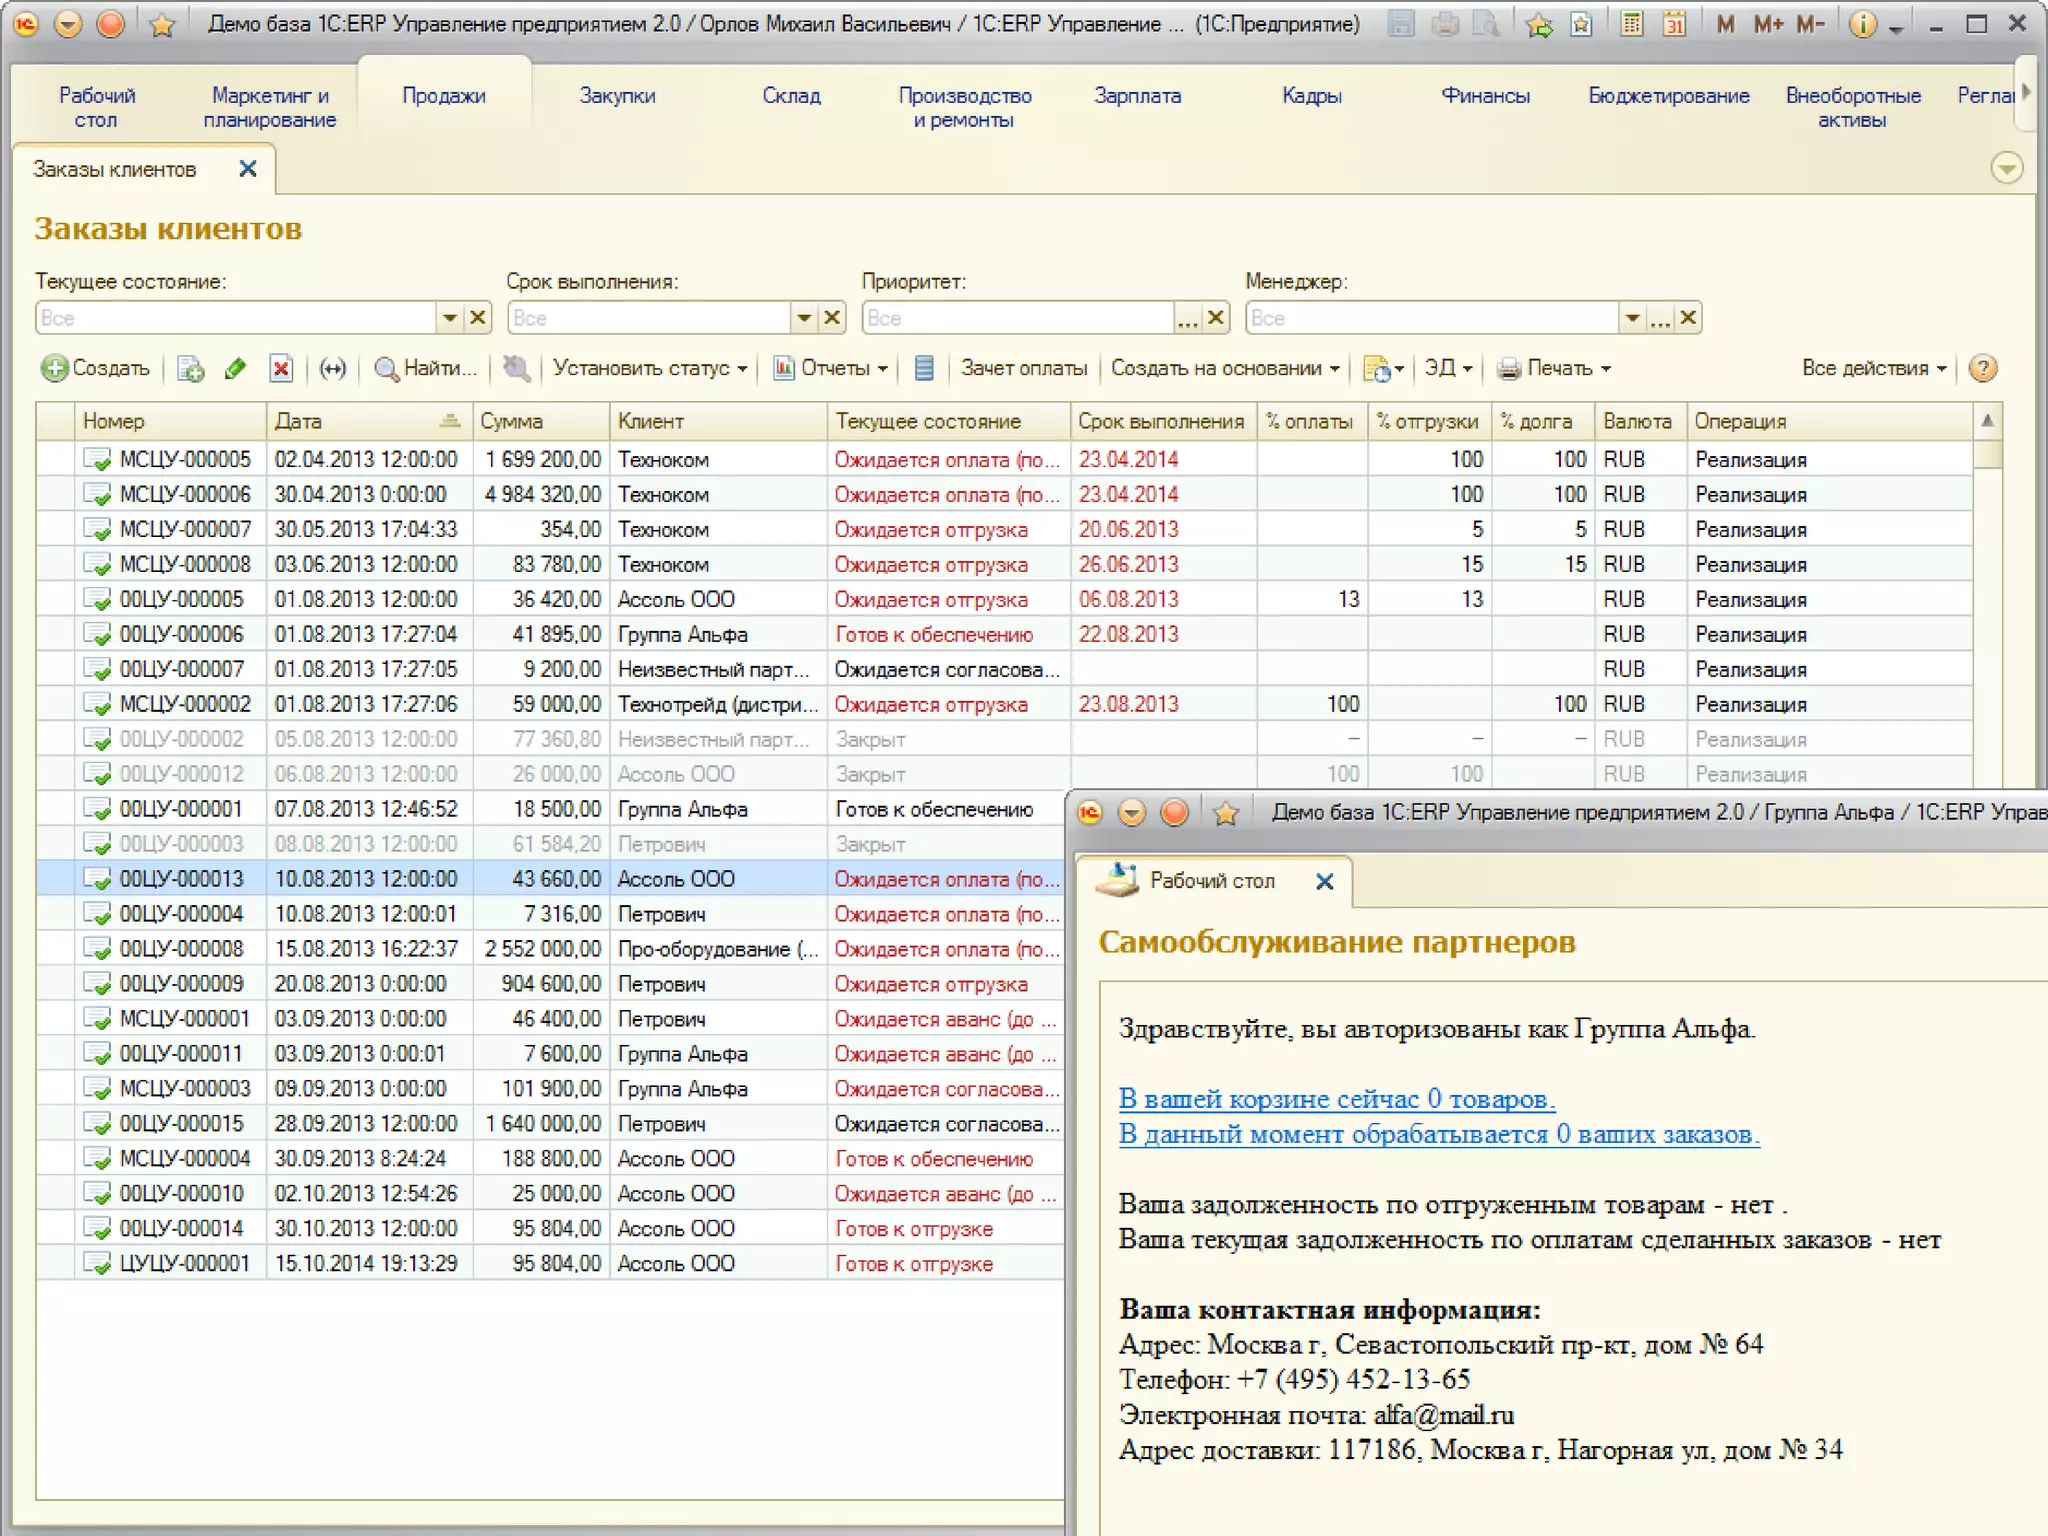Click the green Создать (Create) button
The image size is (2048, 1536).
(x=96, y=369)
